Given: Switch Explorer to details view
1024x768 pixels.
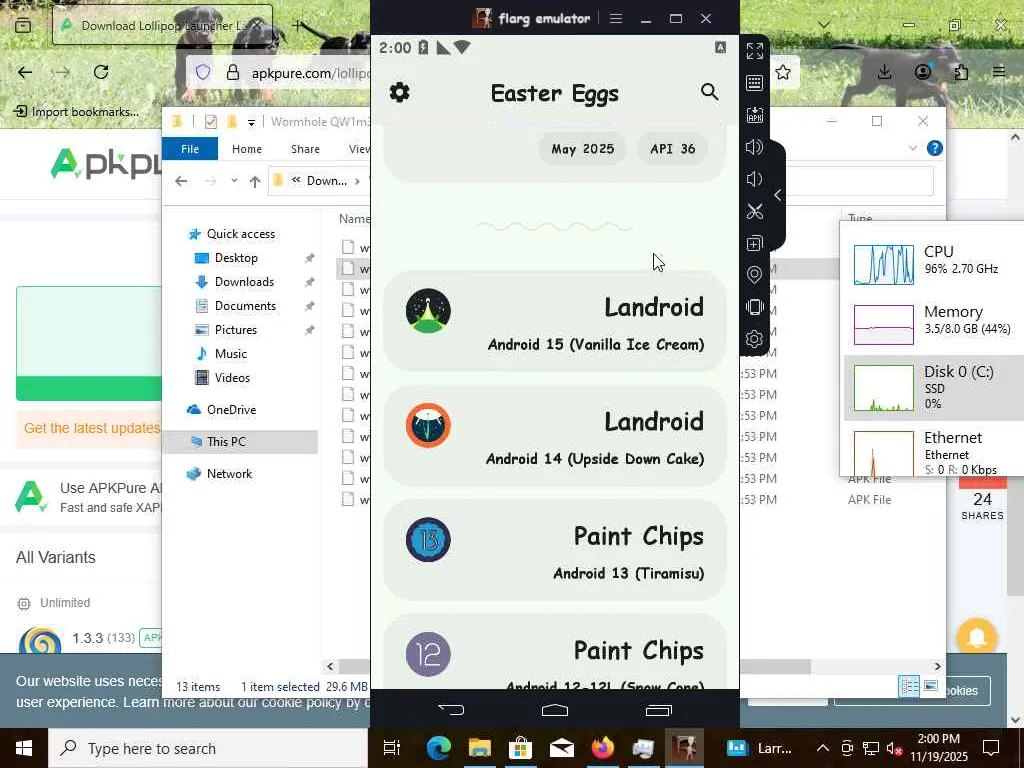Looking at the screenshot, I should click(x=908, y=686).
